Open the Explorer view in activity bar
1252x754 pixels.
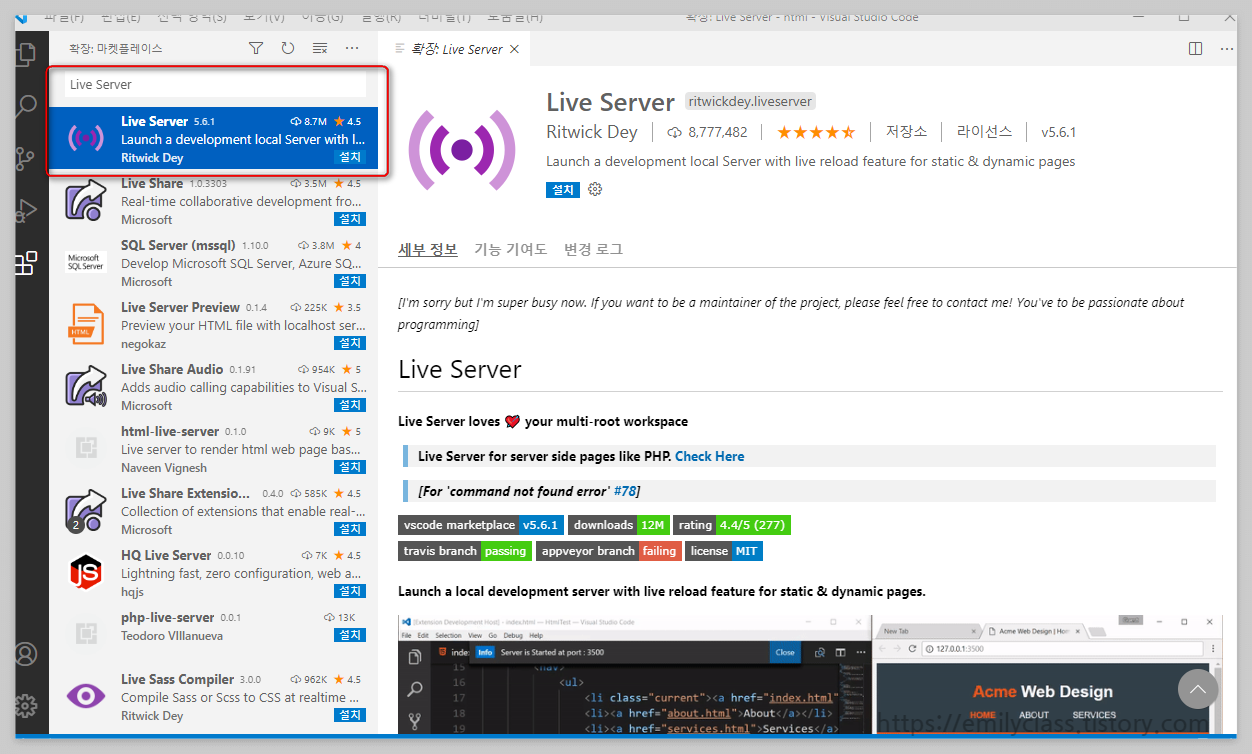[27, 53]
